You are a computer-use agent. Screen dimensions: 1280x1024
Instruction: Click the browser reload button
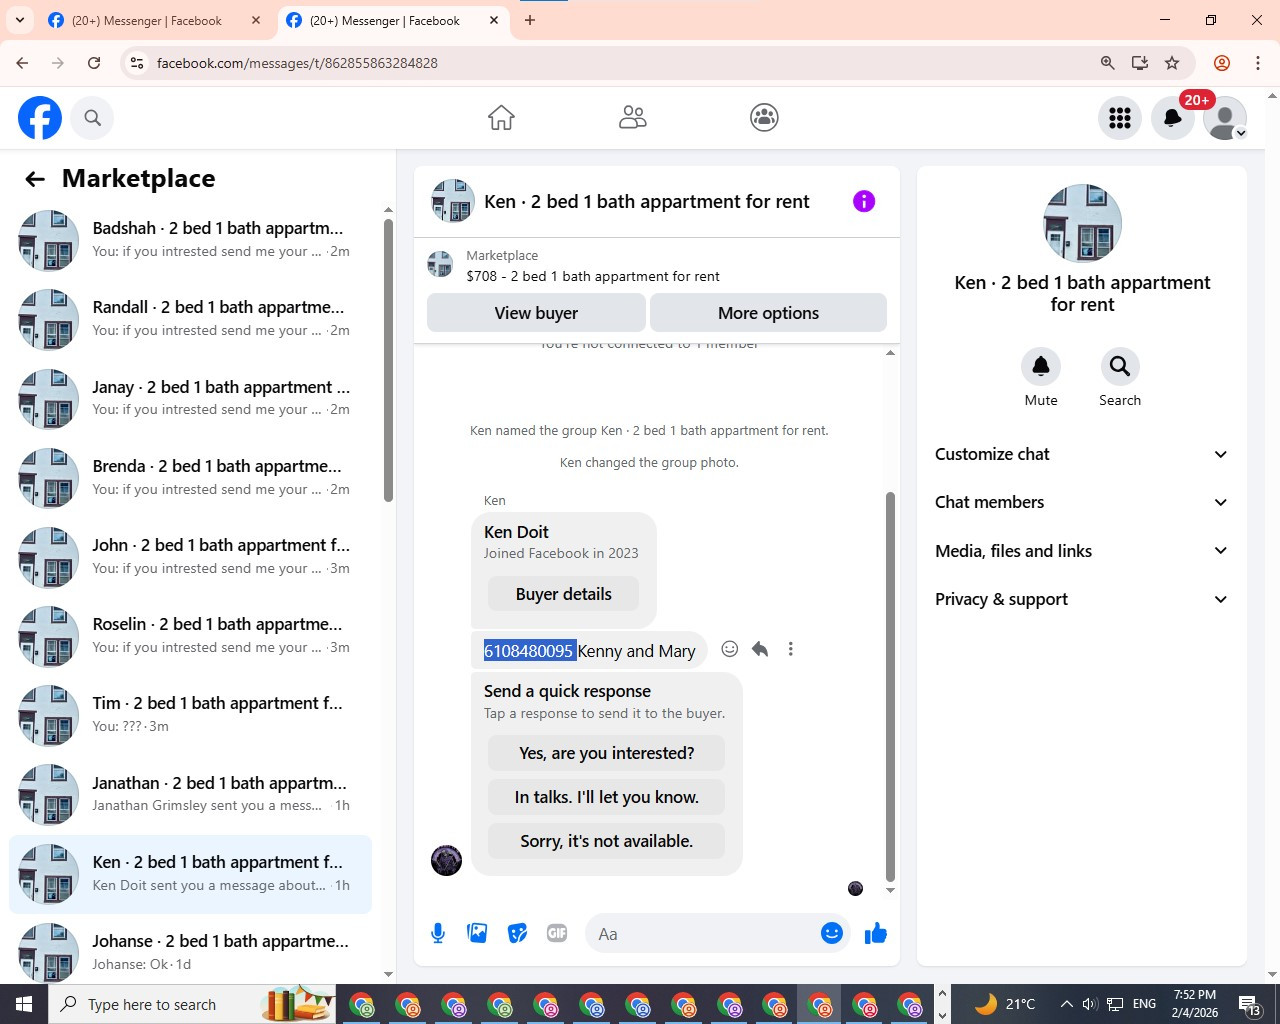coord(94,63)
